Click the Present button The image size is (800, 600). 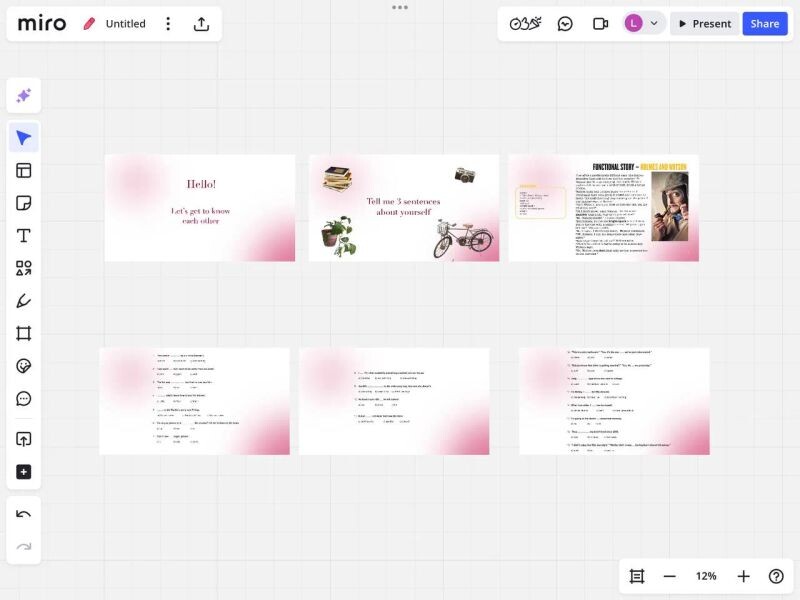coord(703,24)
